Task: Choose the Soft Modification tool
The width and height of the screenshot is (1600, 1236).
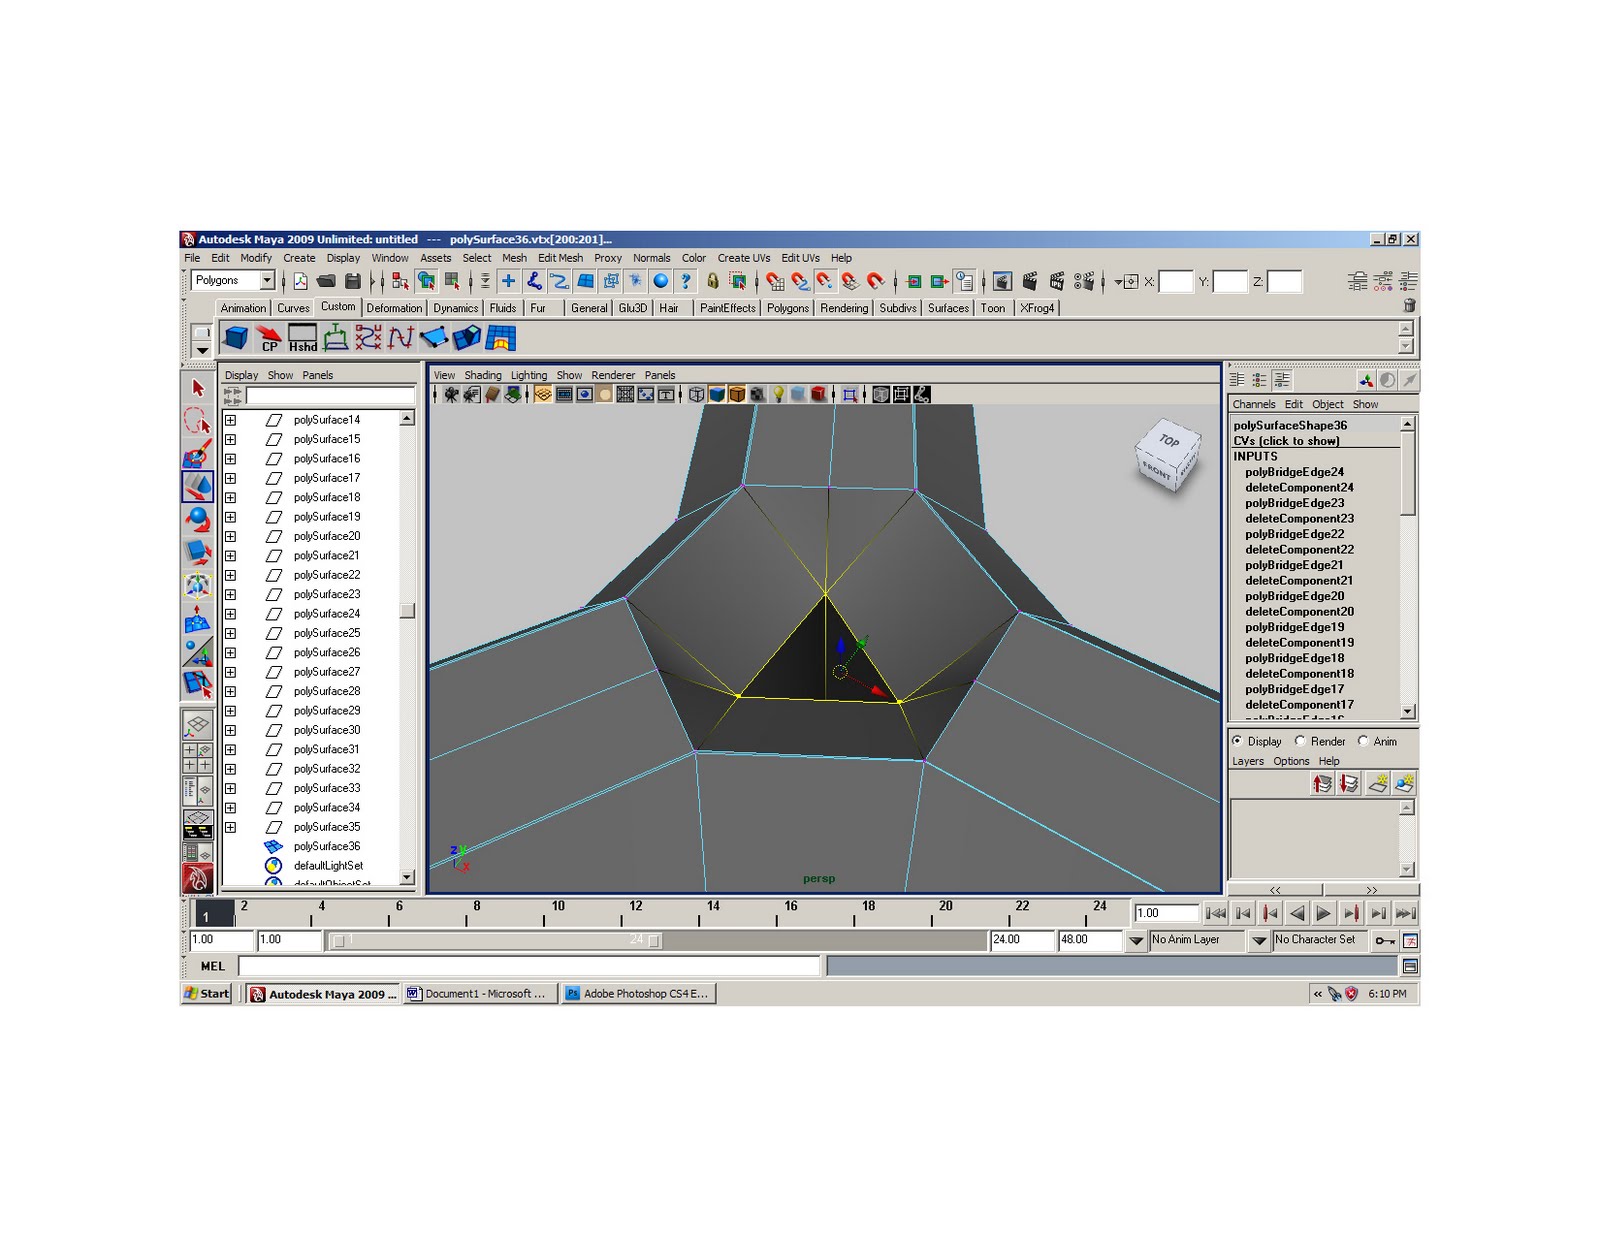Action: tap(197, 619)
